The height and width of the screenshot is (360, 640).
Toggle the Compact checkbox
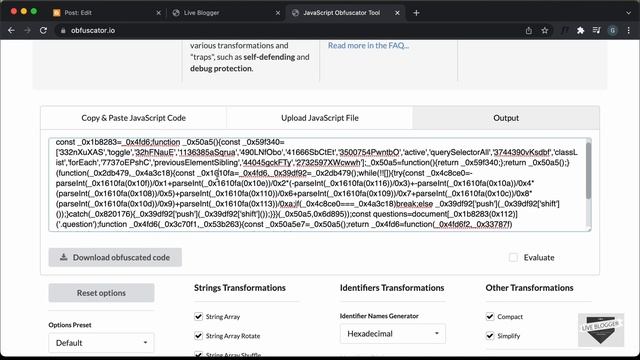[490, 316]
